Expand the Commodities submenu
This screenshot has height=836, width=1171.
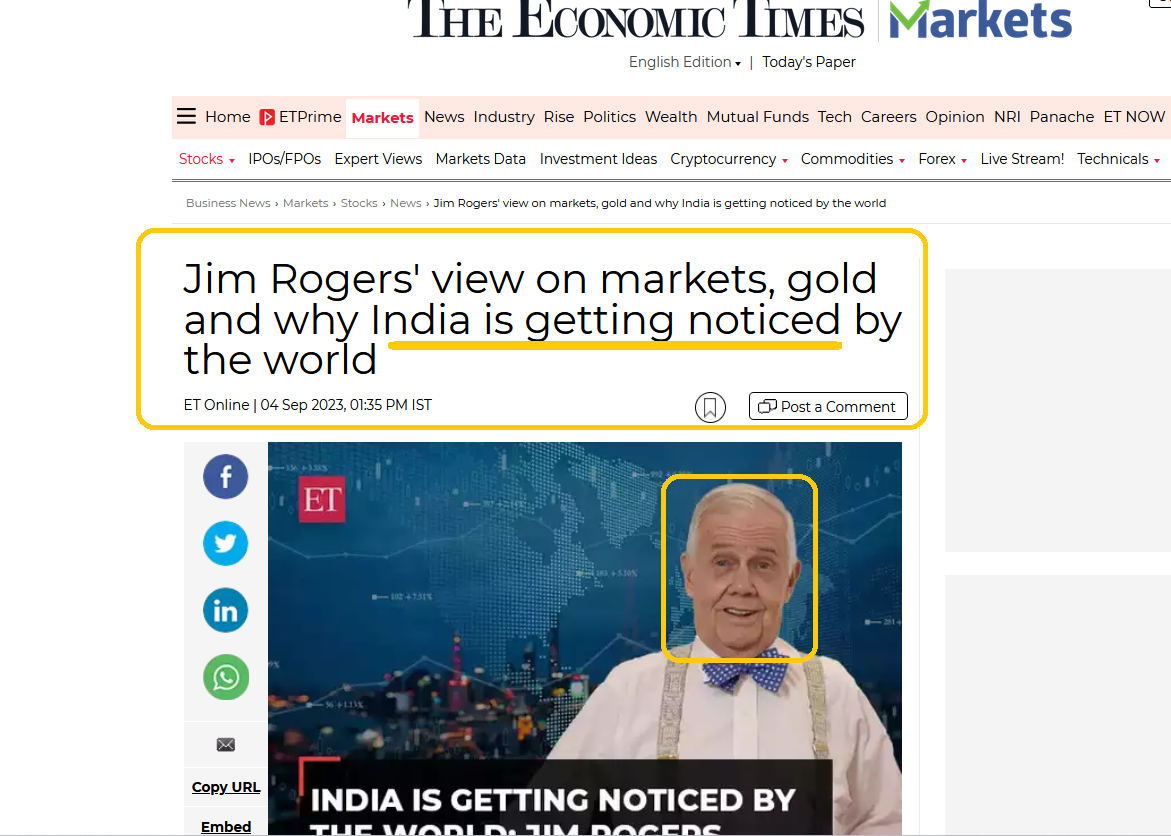(x=853, y=159)
